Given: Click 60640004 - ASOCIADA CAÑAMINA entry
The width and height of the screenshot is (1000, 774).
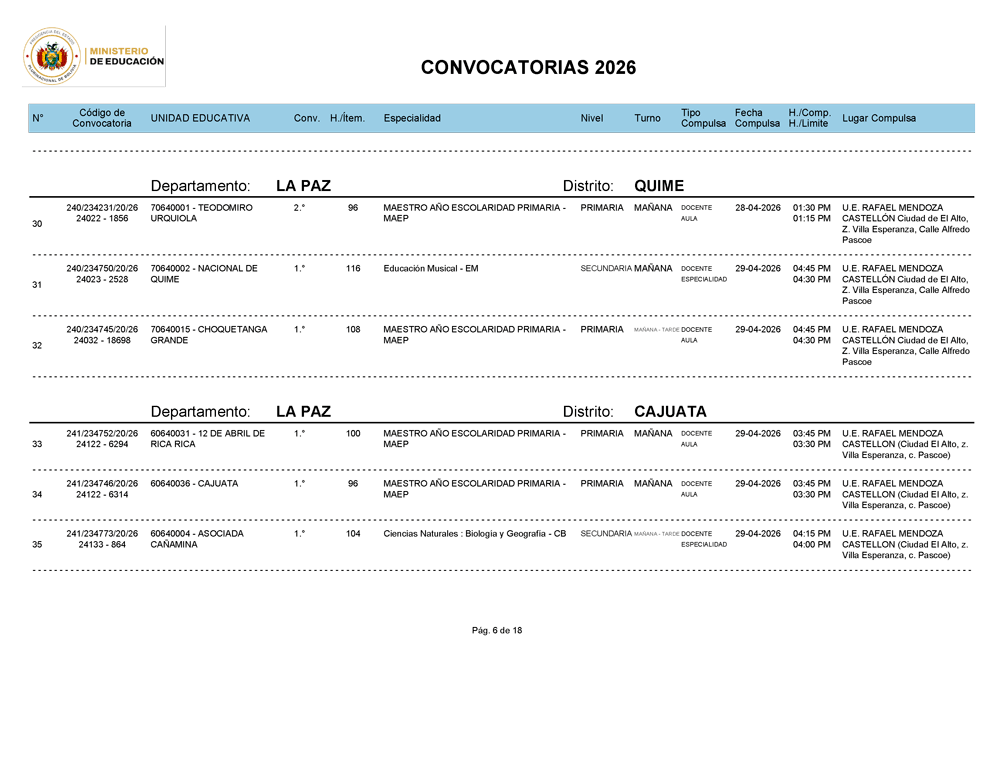Looking at the screenshot, I should [x=197, y=539].
